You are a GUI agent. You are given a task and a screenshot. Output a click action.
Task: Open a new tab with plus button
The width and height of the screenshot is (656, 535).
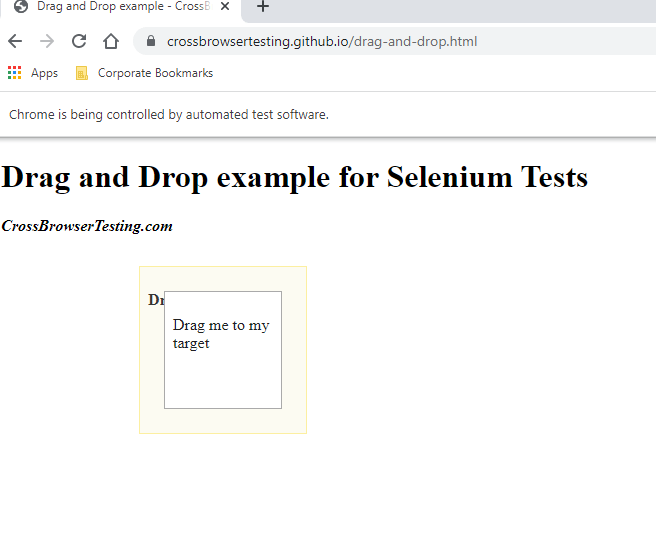tap(263, 7)
